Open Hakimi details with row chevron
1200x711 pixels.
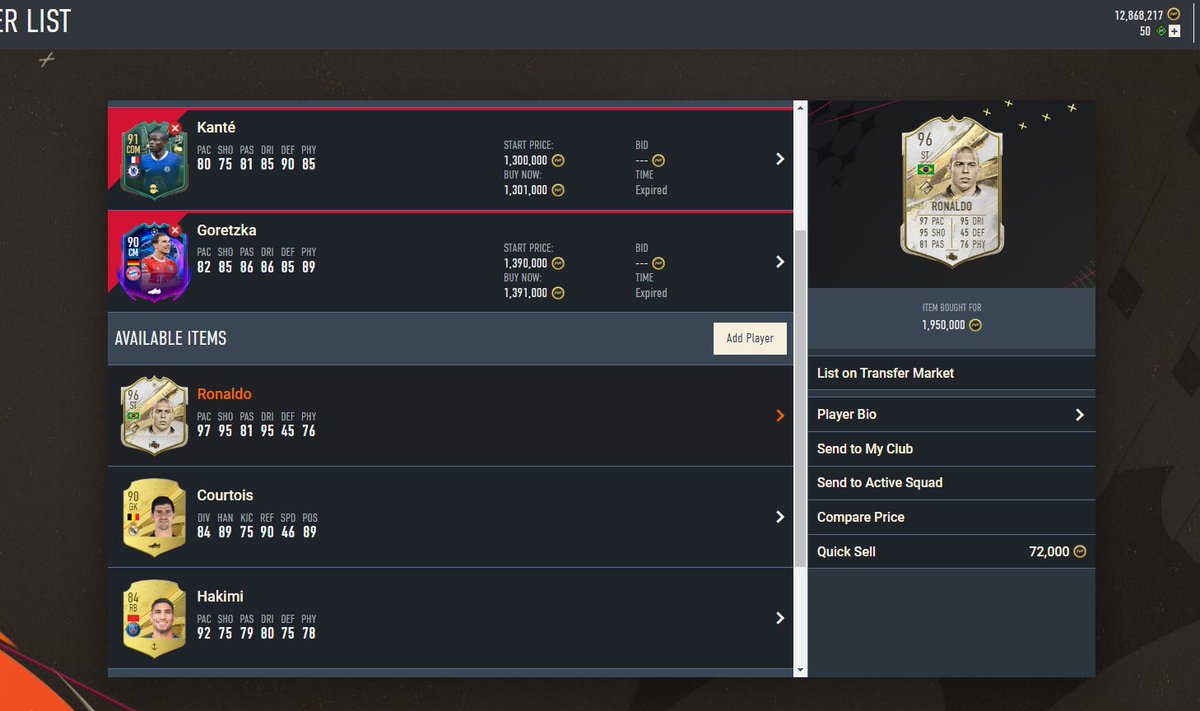point(780,618)
